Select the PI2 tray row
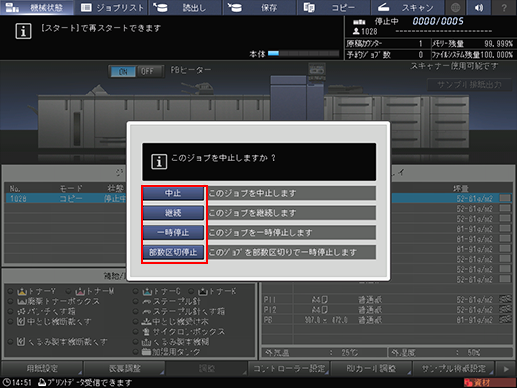Viewport: 517px width, 388px height. 387,310
